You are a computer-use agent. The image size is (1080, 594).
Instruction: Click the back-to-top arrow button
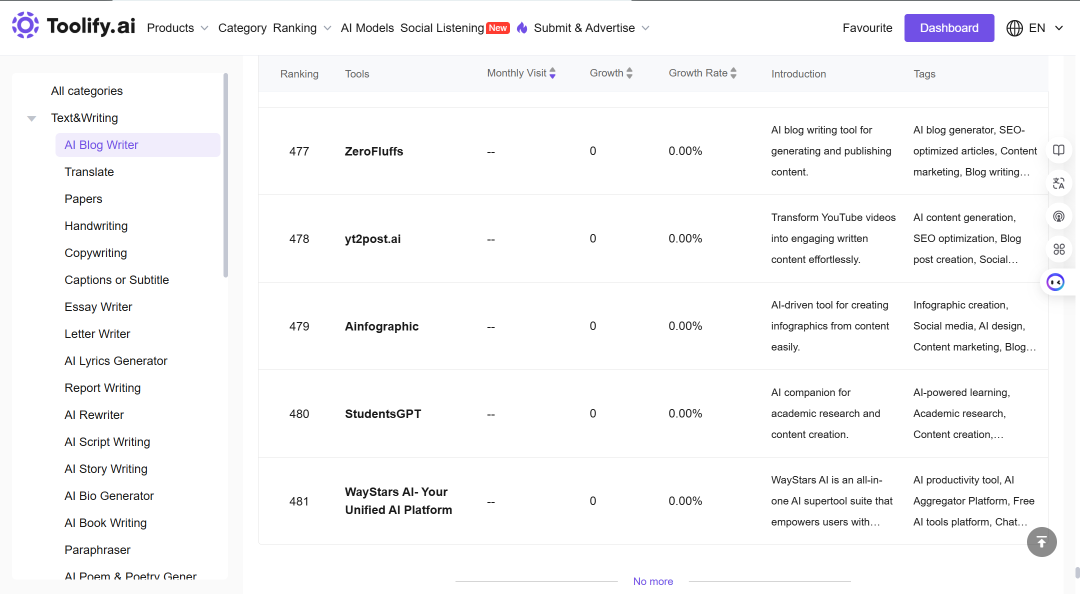pyautogui.click(x=1041, y=542)
